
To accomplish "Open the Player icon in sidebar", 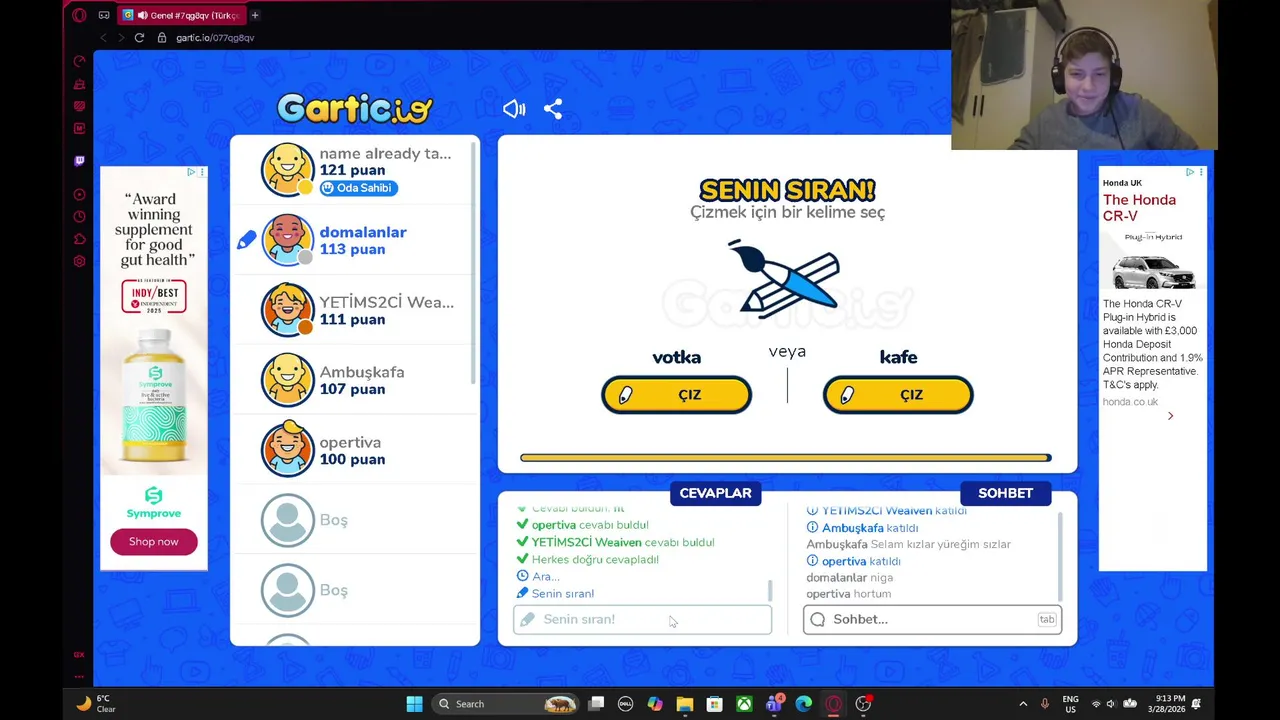I will 79,194.
